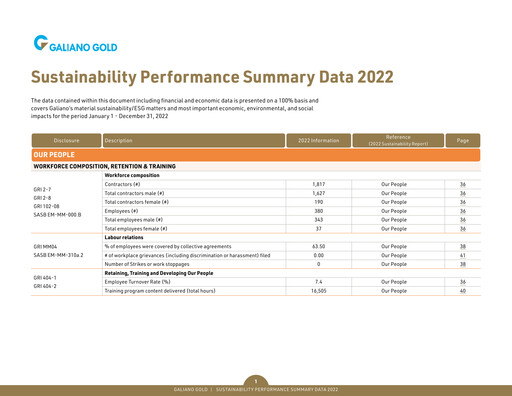Click the Labour relations subheading
The image size is (512, 396).
124,237
